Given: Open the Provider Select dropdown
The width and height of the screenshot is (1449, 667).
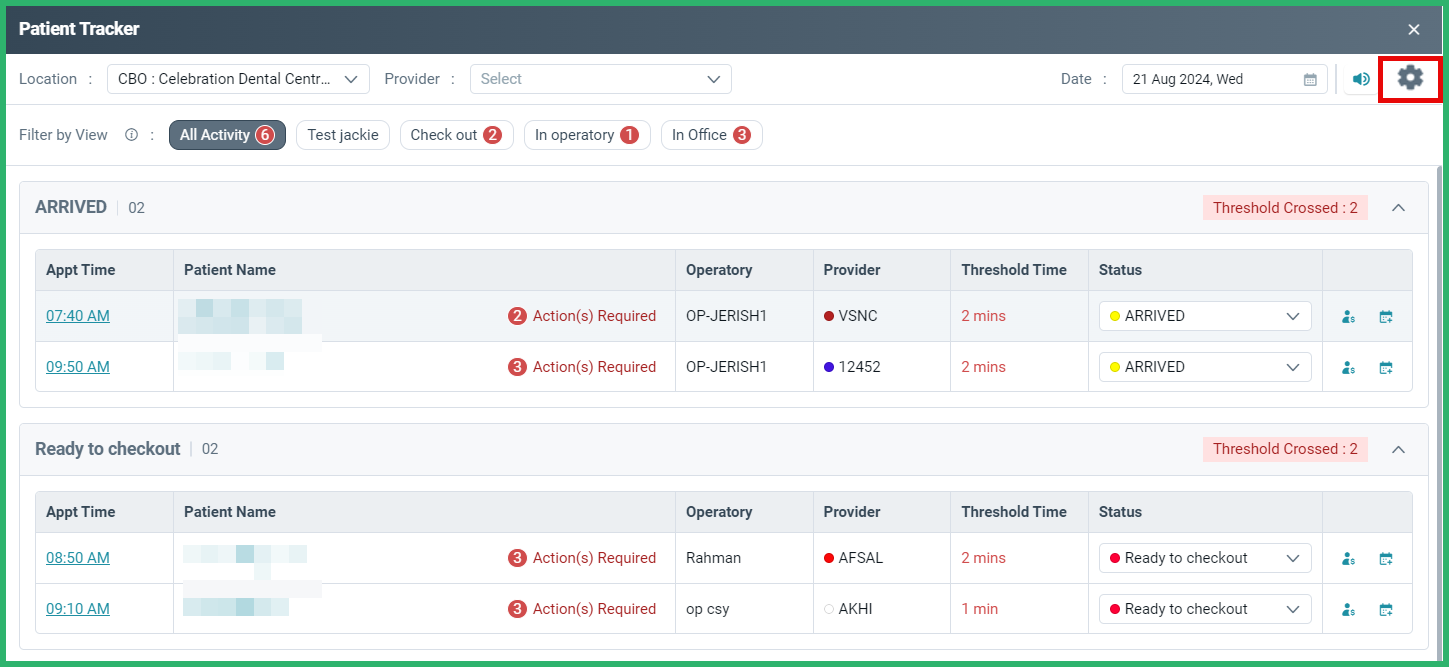Looking at the screenshot, I should pos(600,78).
